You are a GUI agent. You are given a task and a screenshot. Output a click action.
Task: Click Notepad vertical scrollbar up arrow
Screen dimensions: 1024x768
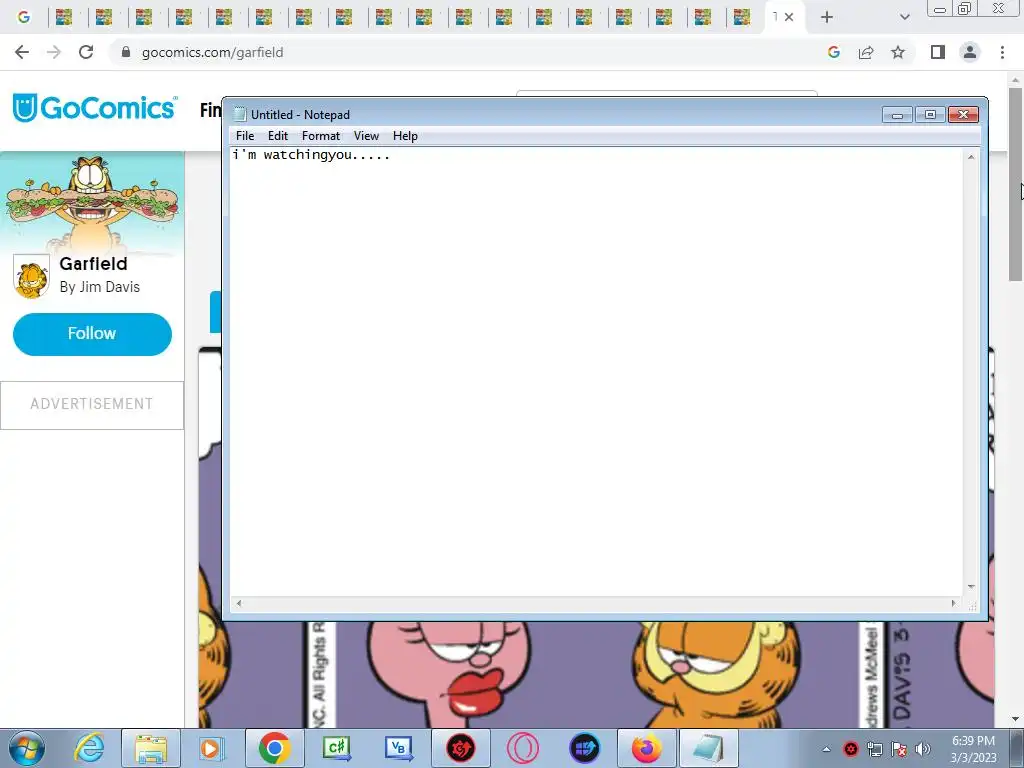[971, 157]
